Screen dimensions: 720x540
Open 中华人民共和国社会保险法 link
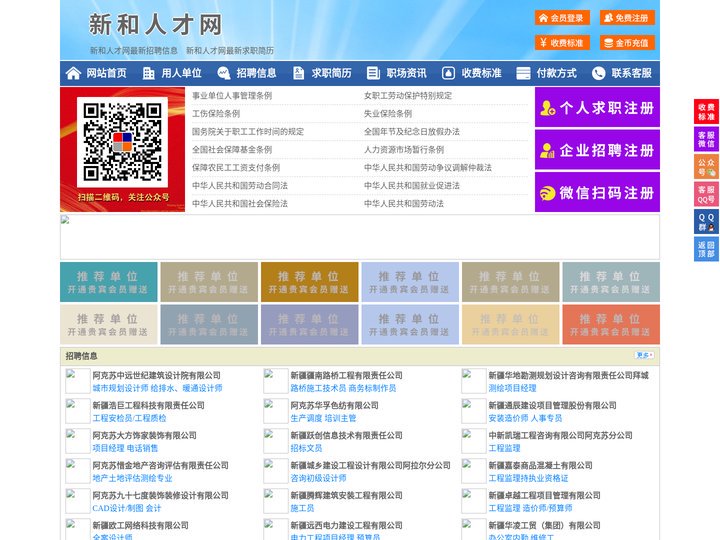click(240, 203)
